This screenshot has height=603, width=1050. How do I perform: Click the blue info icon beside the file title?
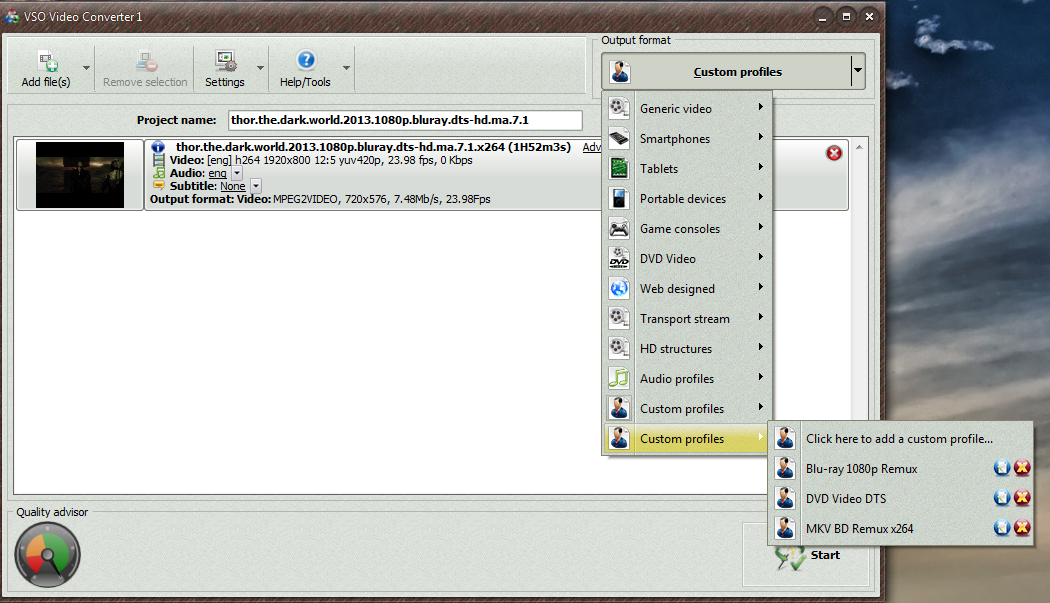[158, 147]
